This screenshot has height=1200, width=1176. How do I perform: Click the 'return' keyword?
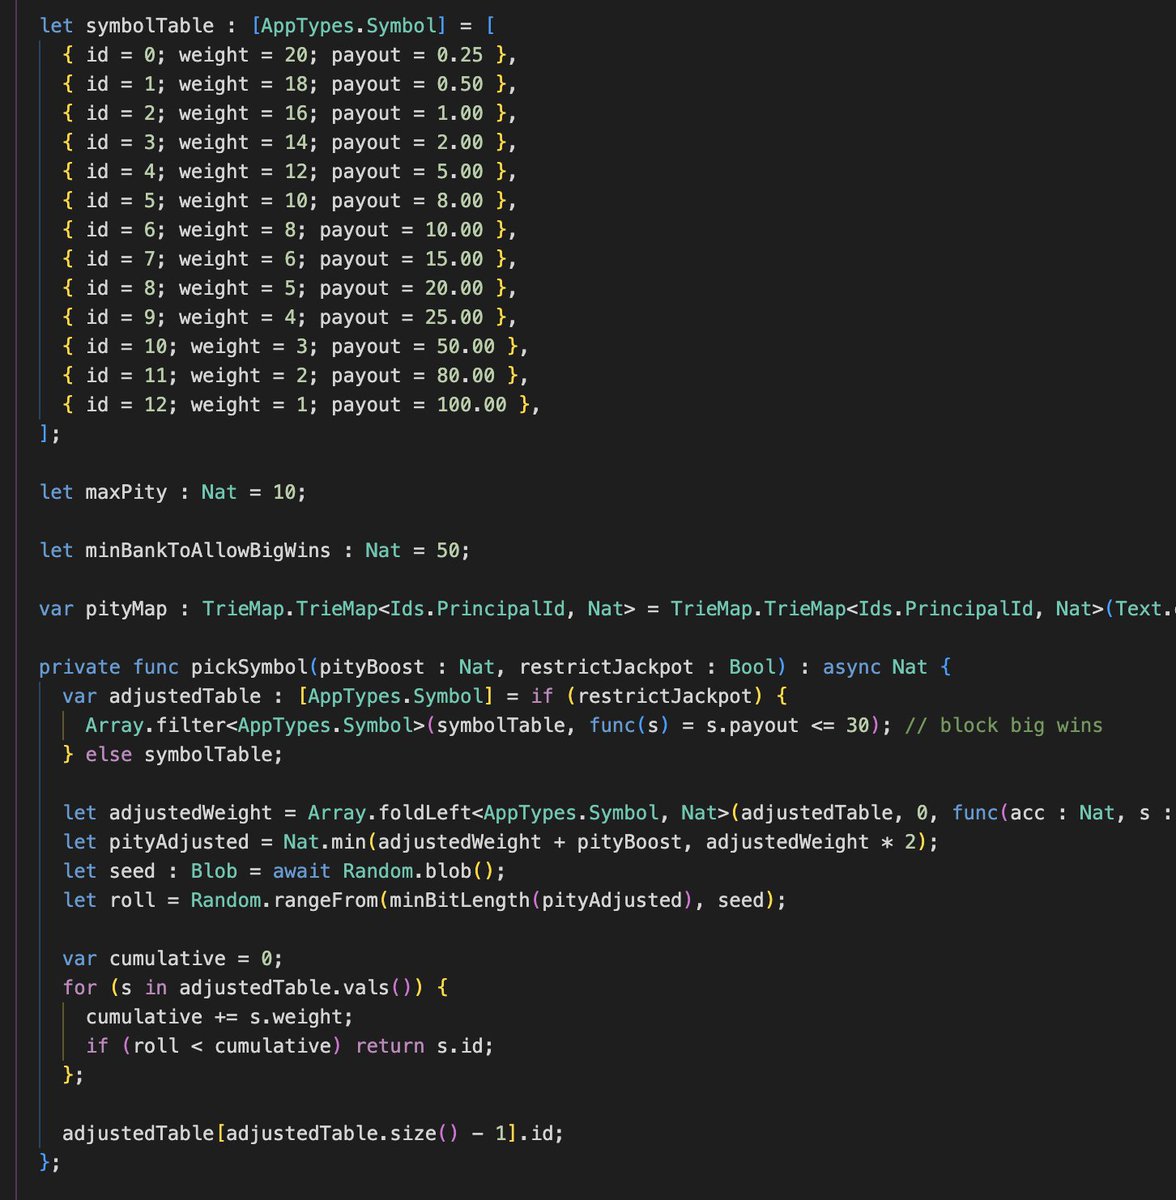389,1046
